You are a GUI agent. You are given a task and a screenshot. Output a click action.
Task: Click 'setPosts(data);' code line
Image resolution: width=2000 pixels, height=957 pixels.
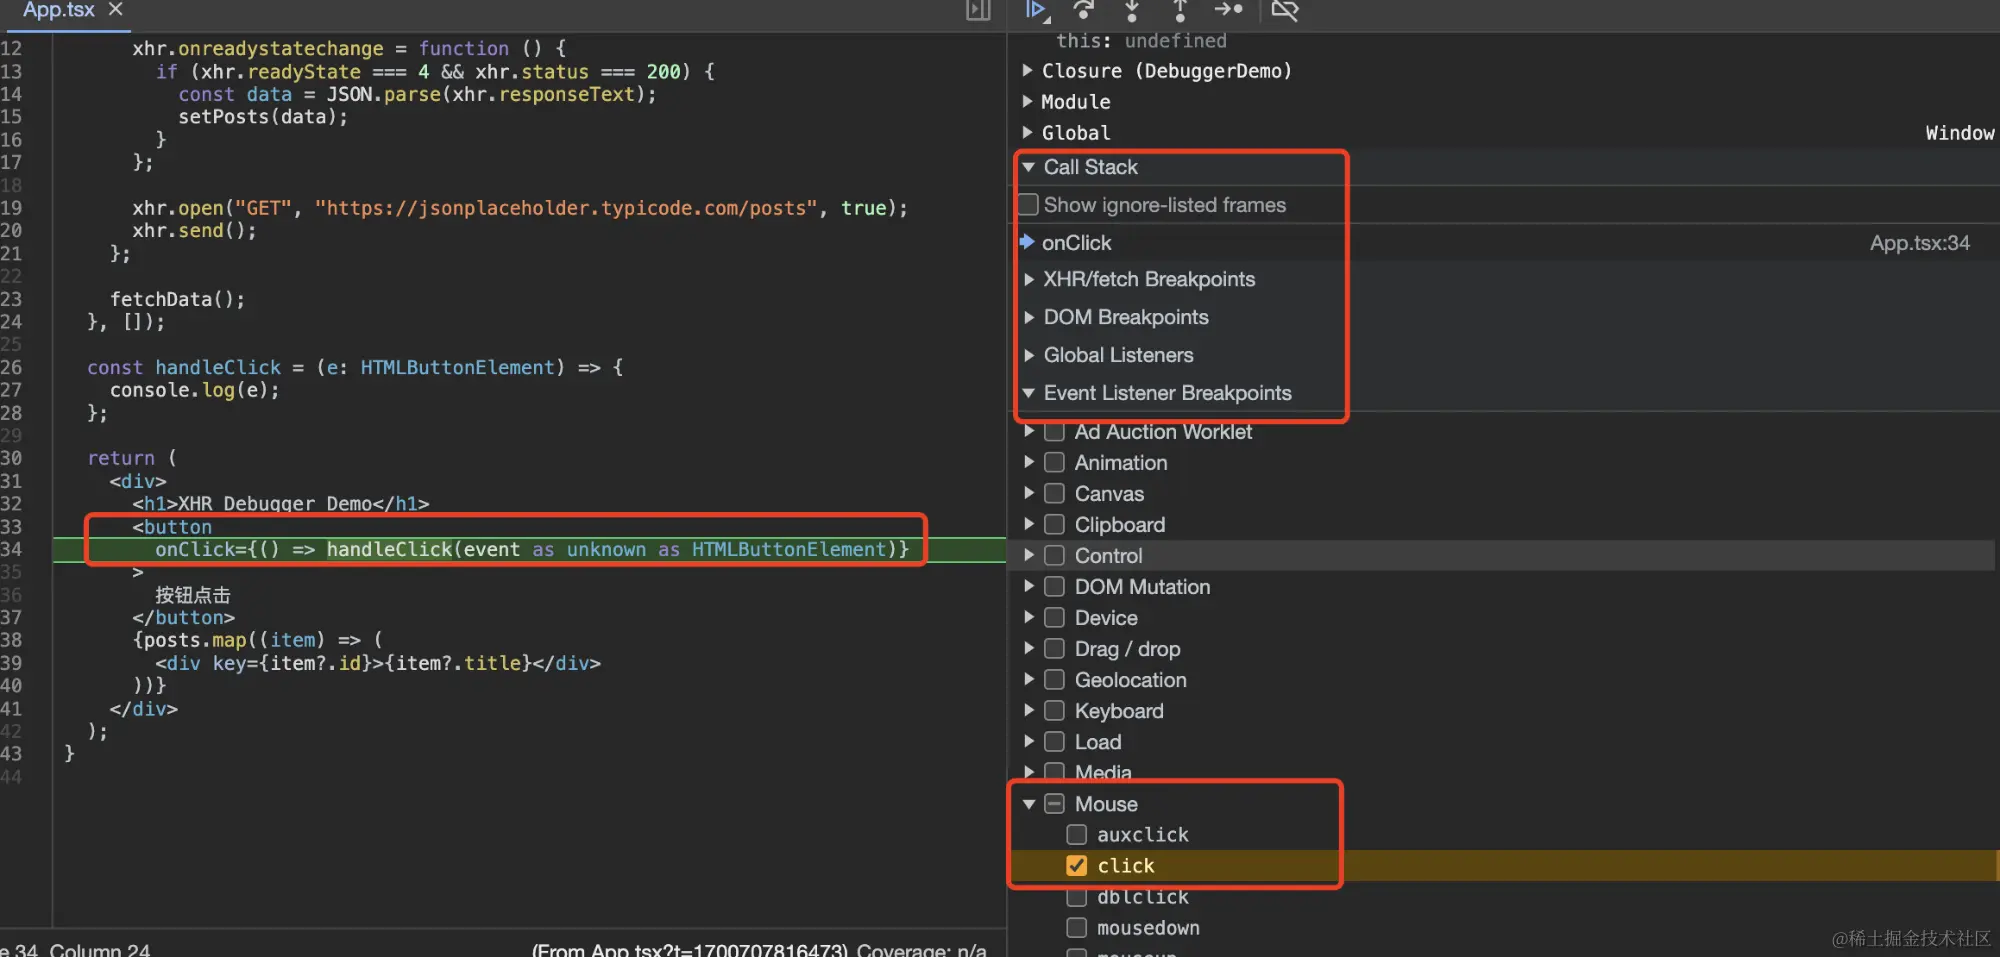[x=263, y=117]
